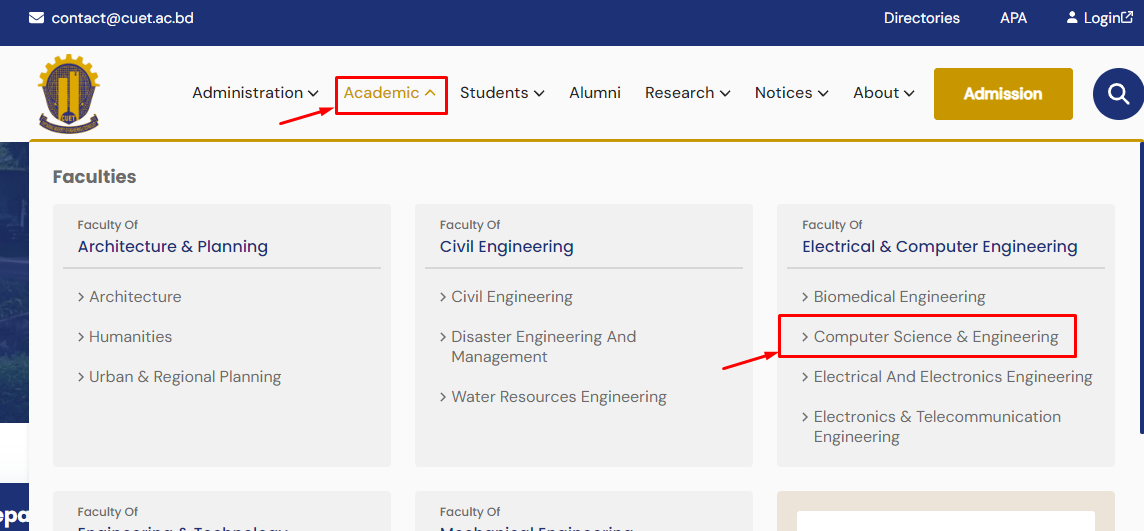The height and width of the screenshot is (531, 1144).
Task: Open the APA link
Action: [1013, 18]
